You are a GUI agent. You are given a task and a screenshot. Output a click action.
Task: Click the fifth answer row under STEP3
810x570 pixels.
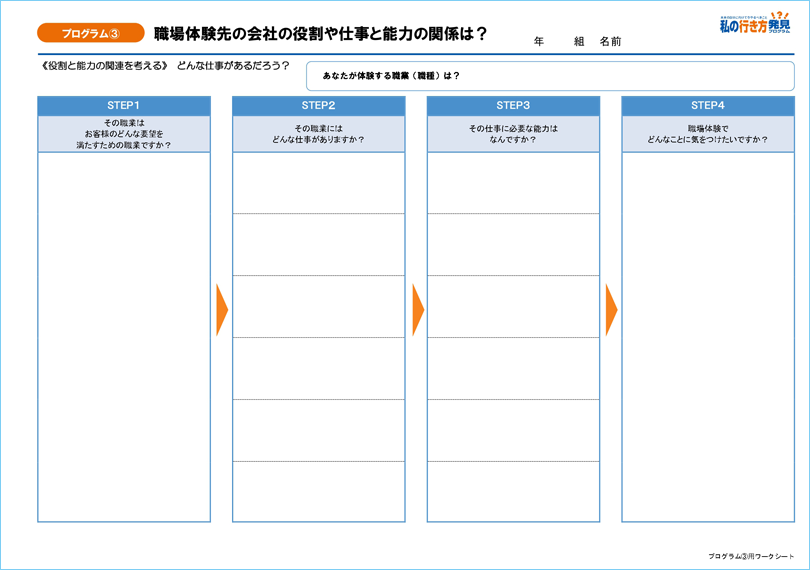coord(513,430)
